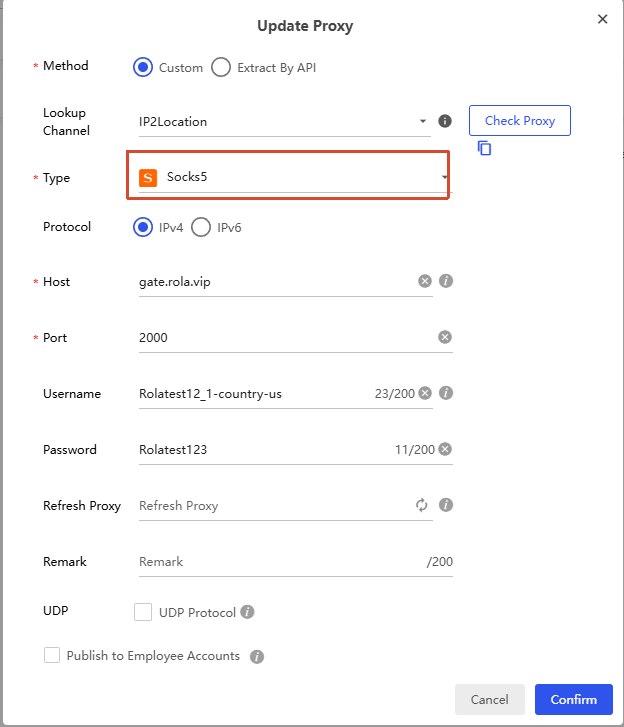Image resolution: width=624 pixels, height=727 pixels.
Task: Show the Username info icon
Action: 446,393
